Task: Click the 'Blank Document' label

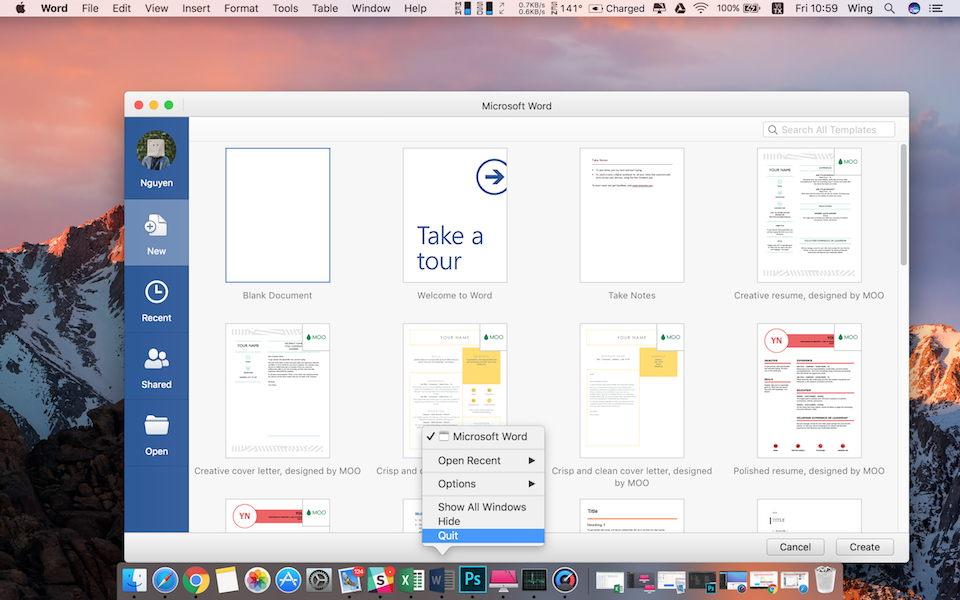Action: [277, 295]
